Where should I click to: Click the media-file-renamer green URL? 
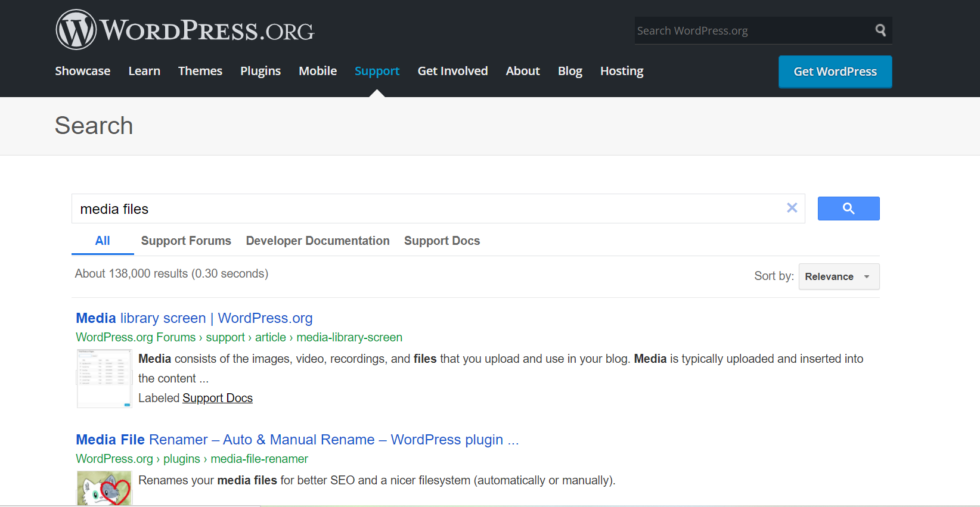tap(192, 459)
